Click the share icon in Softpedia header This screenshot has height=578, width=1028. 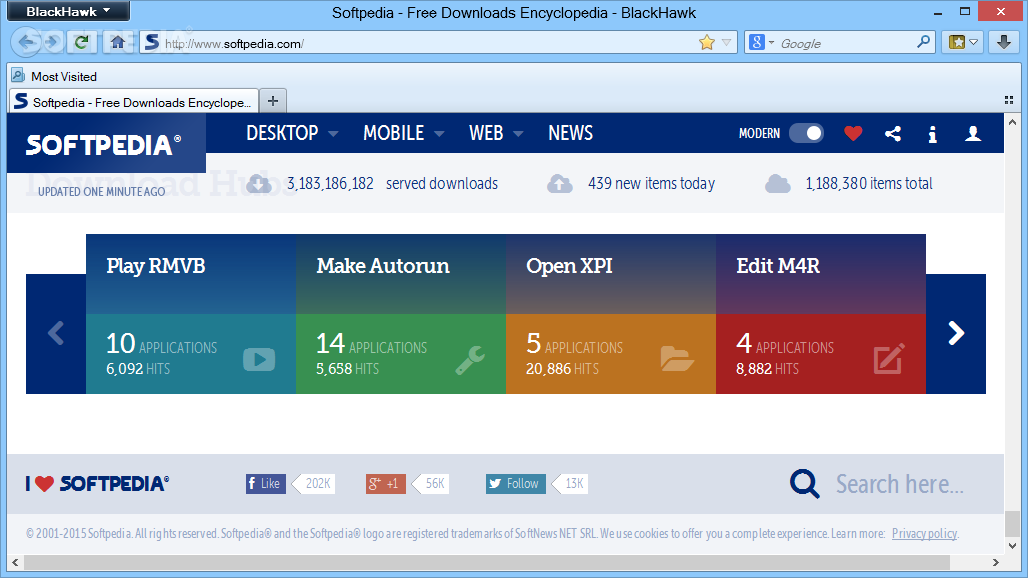[x=892, y=134]
